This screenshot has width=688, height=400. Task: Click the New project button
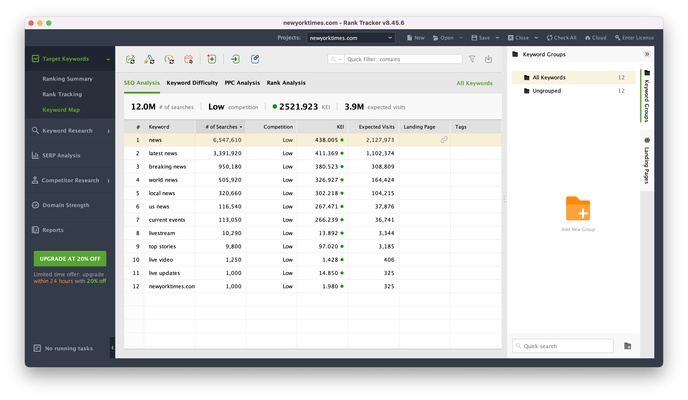(x=416, y=38)
